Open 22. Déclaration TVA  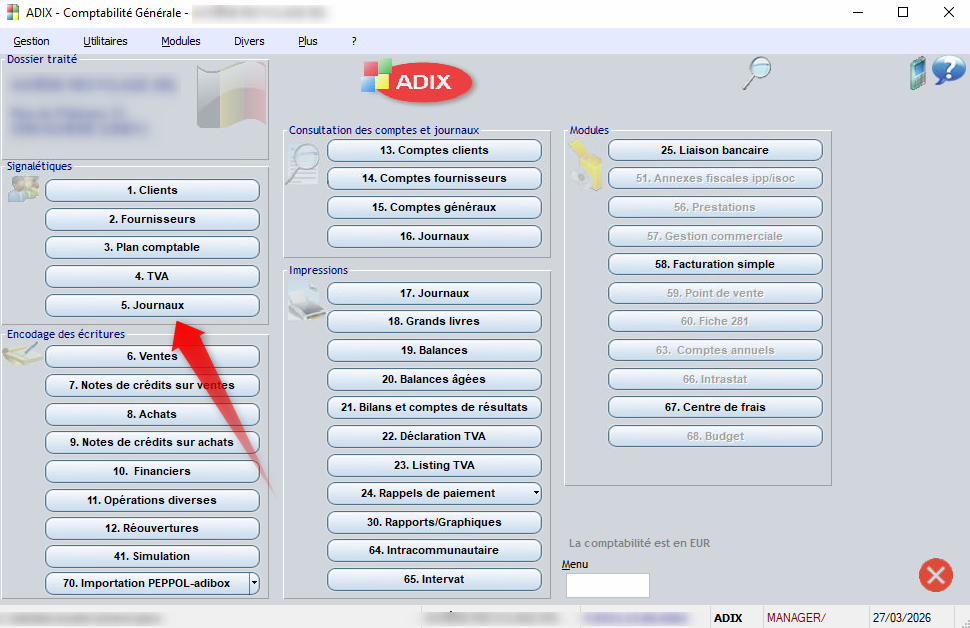[x=434, y=437]
